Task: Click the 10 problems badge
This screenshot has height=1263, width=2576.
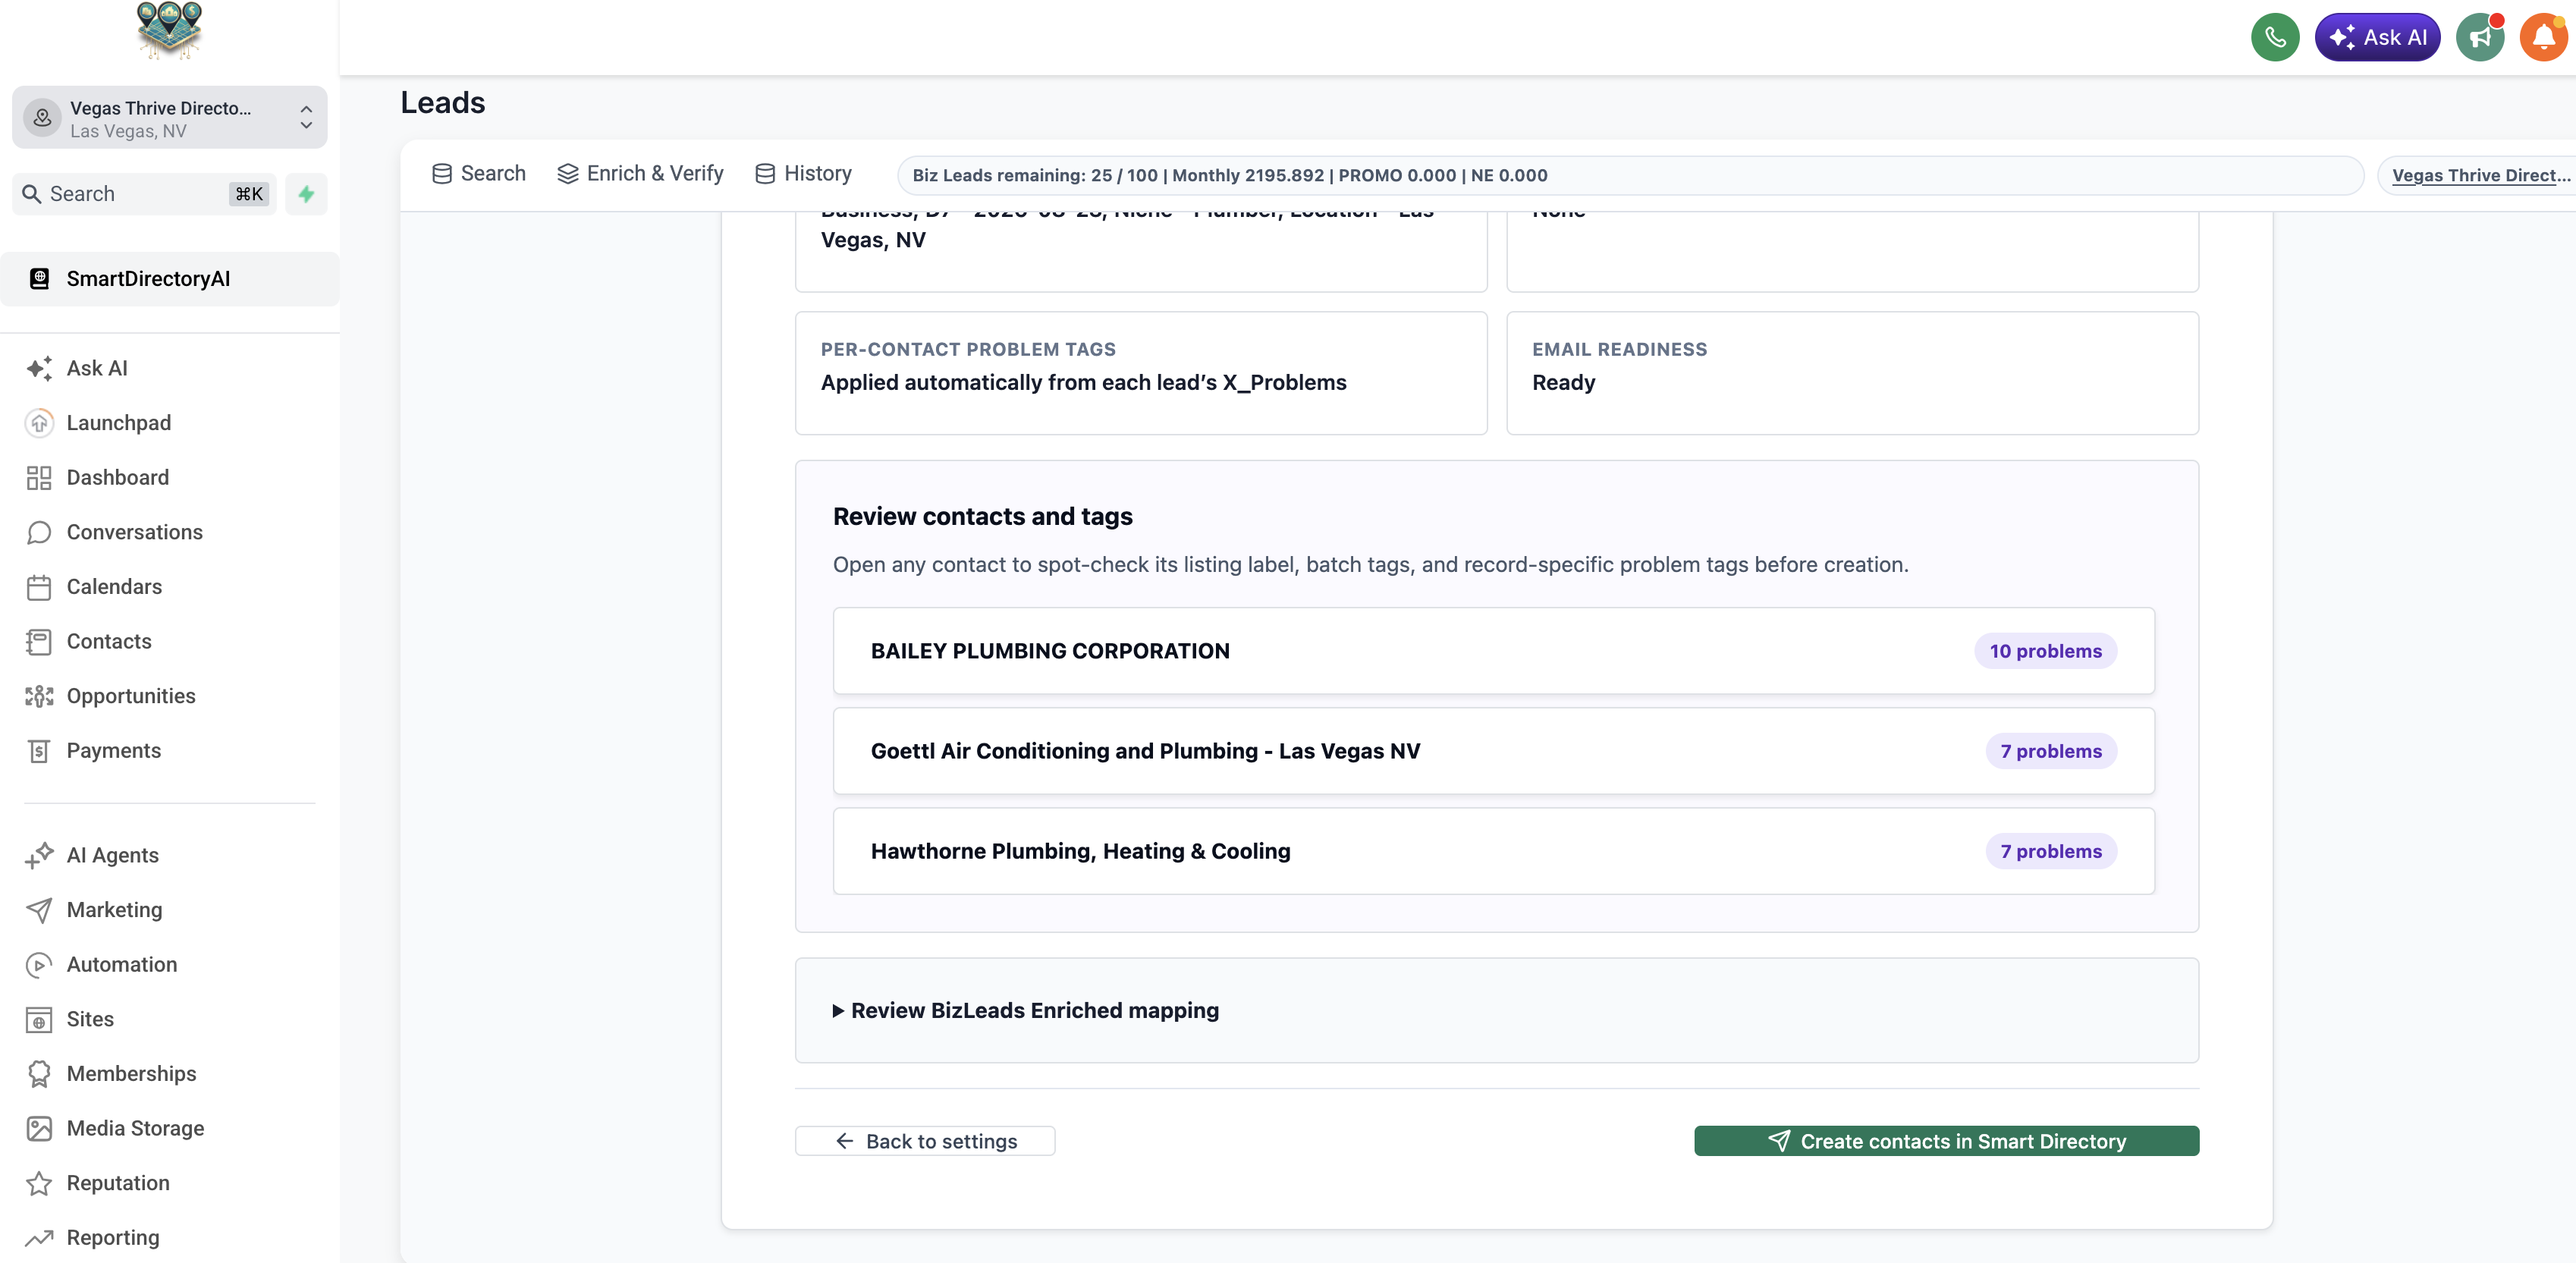Action: 2045,651
